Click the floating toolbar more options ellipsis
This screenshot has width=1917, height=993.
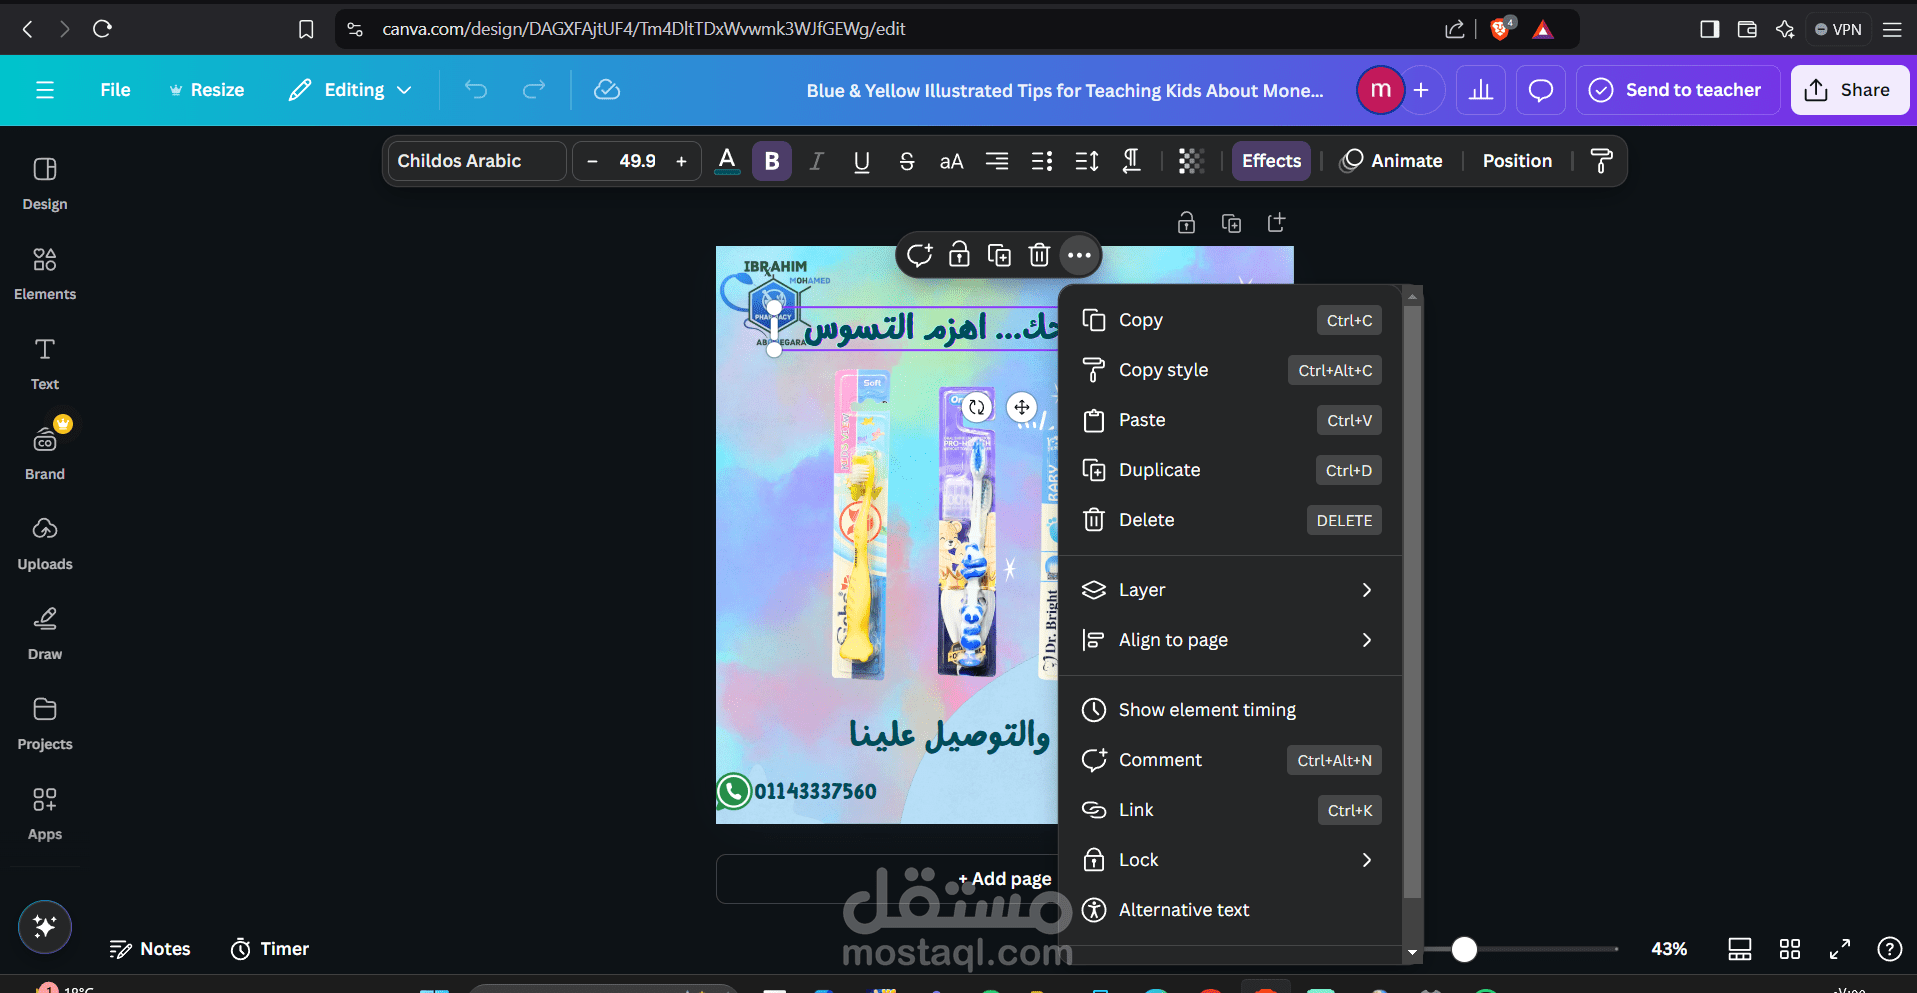(1079, 255)
